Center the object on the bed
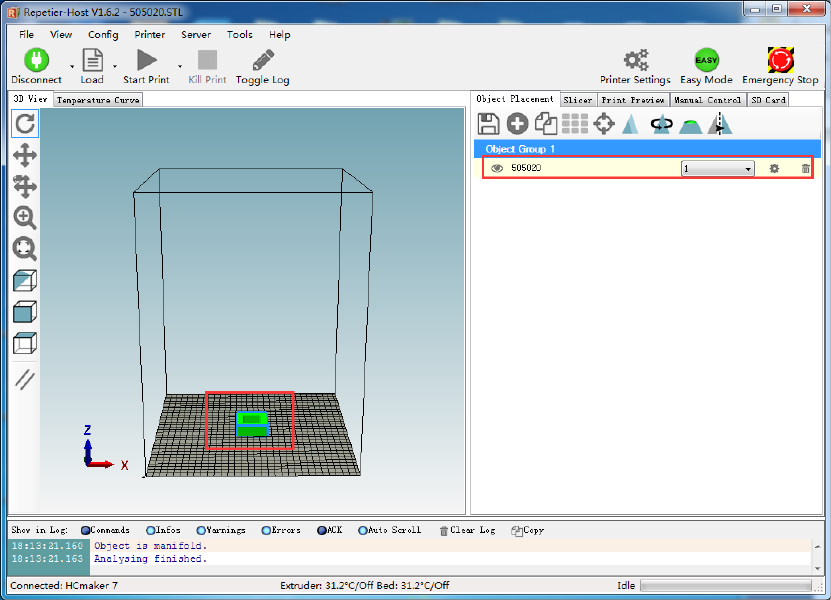This screenshot has width=831, height=600. [x=604, y=124]
